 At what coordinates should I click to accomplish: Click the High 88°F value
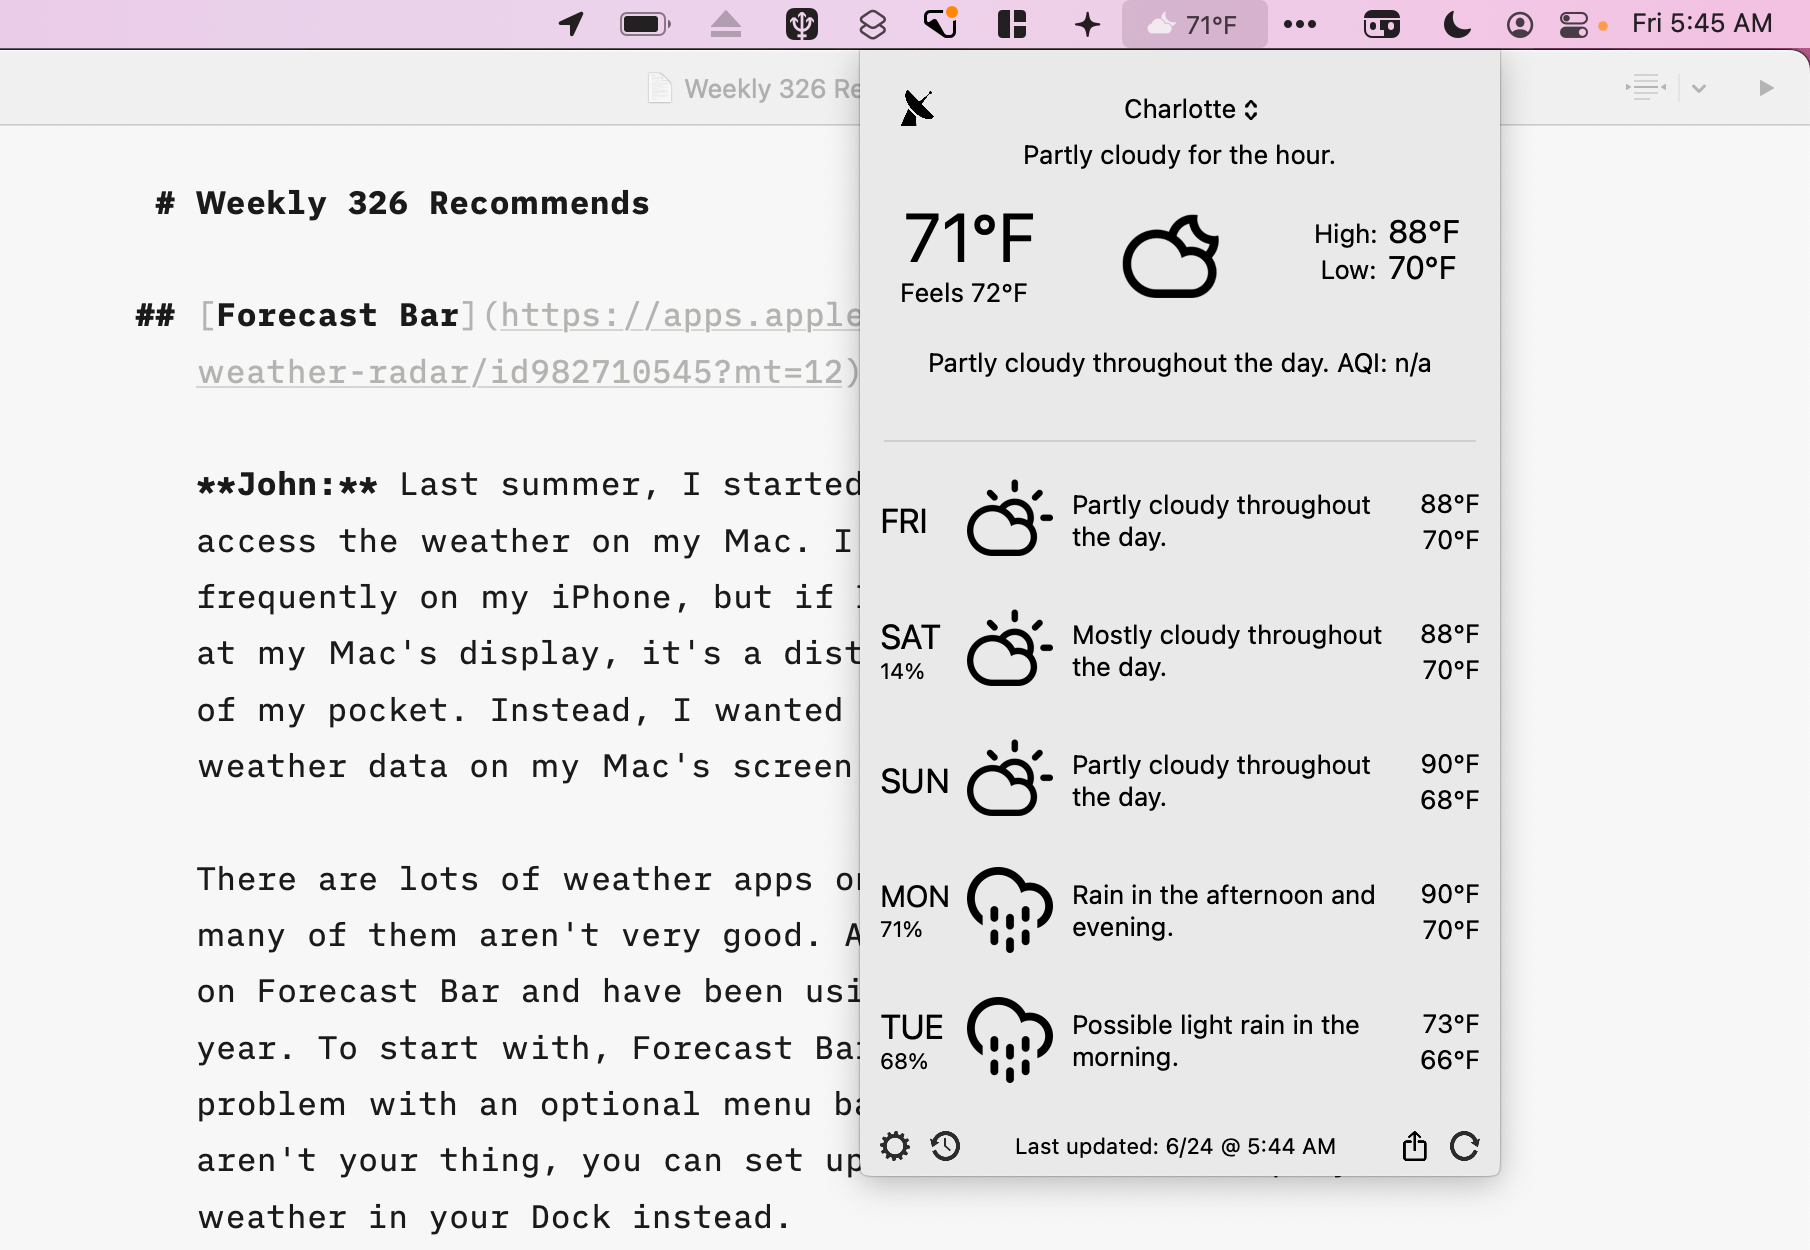click(x=1423, y=232)
